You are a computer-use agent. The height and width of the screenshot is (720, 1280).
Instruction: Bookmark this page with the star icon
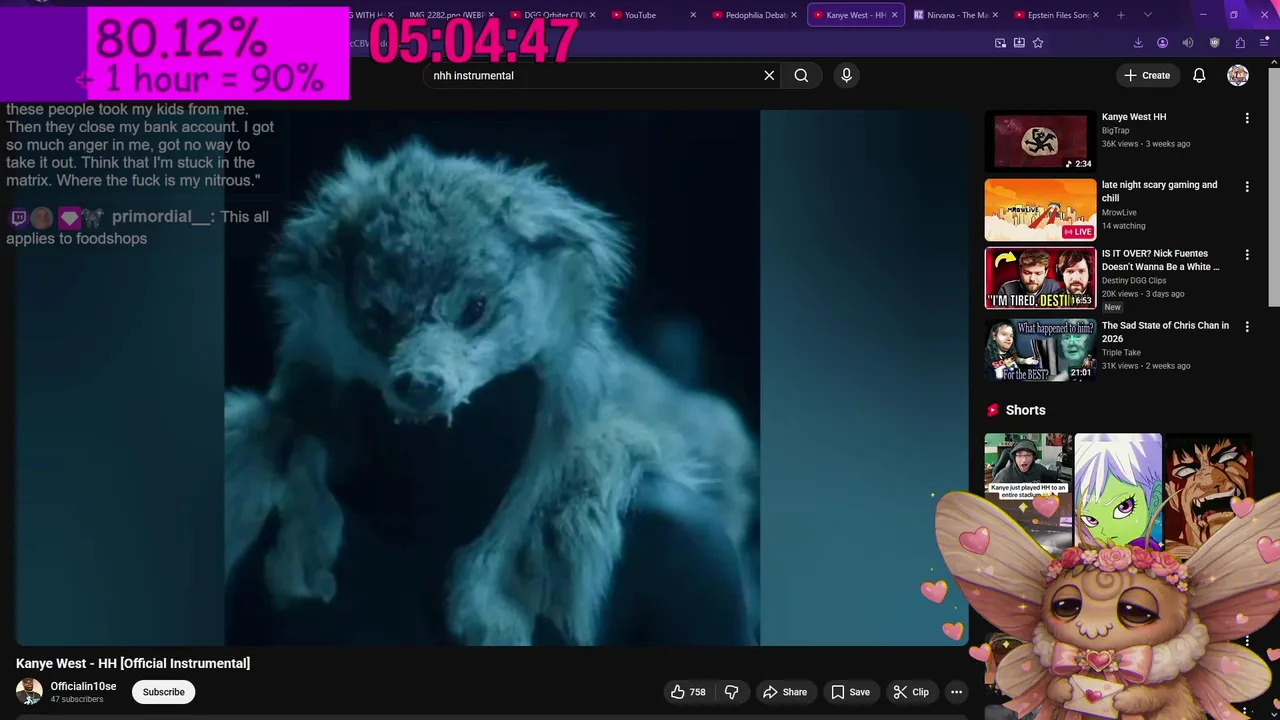(1038, 43)
